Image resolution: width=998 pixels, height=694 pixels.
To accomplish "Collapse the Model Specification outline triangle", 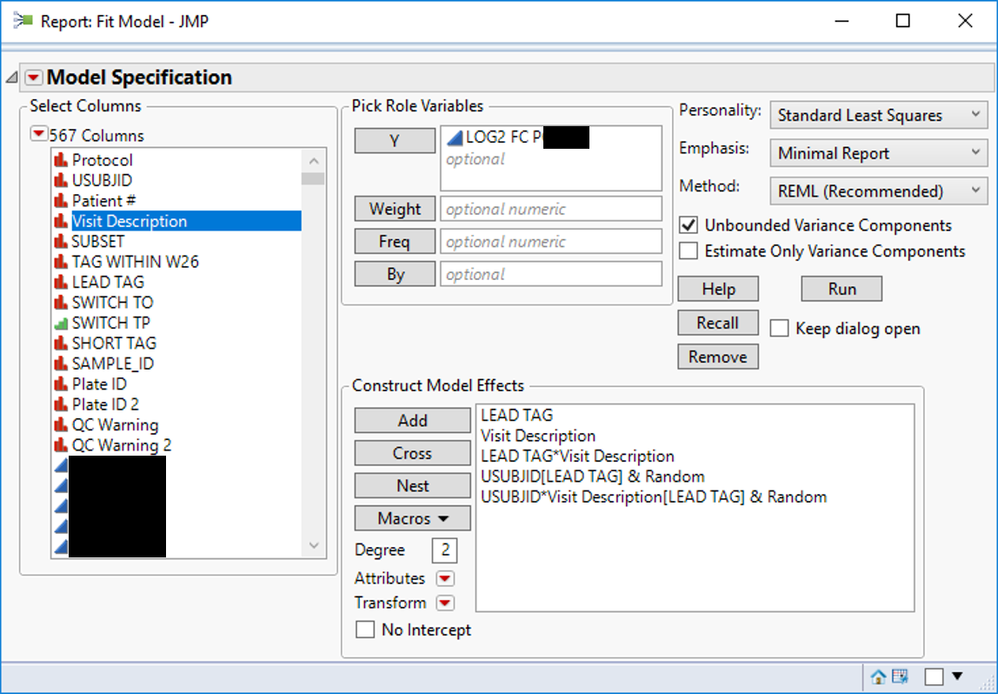I will point(12,78).
